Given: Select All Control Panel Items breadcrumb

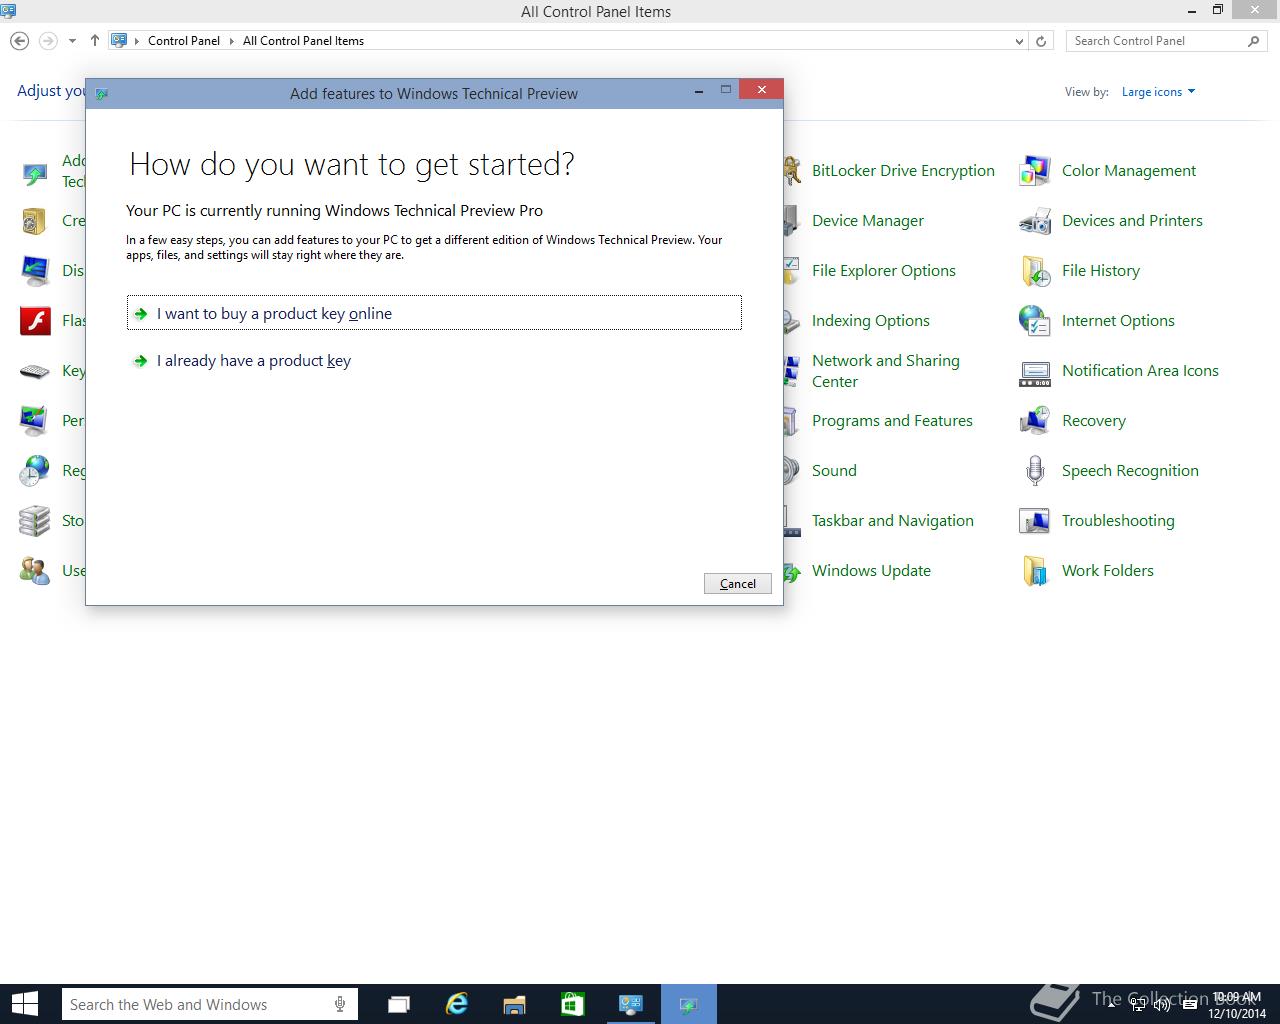Looking at the screenshot, I should (x=303, y=41).
